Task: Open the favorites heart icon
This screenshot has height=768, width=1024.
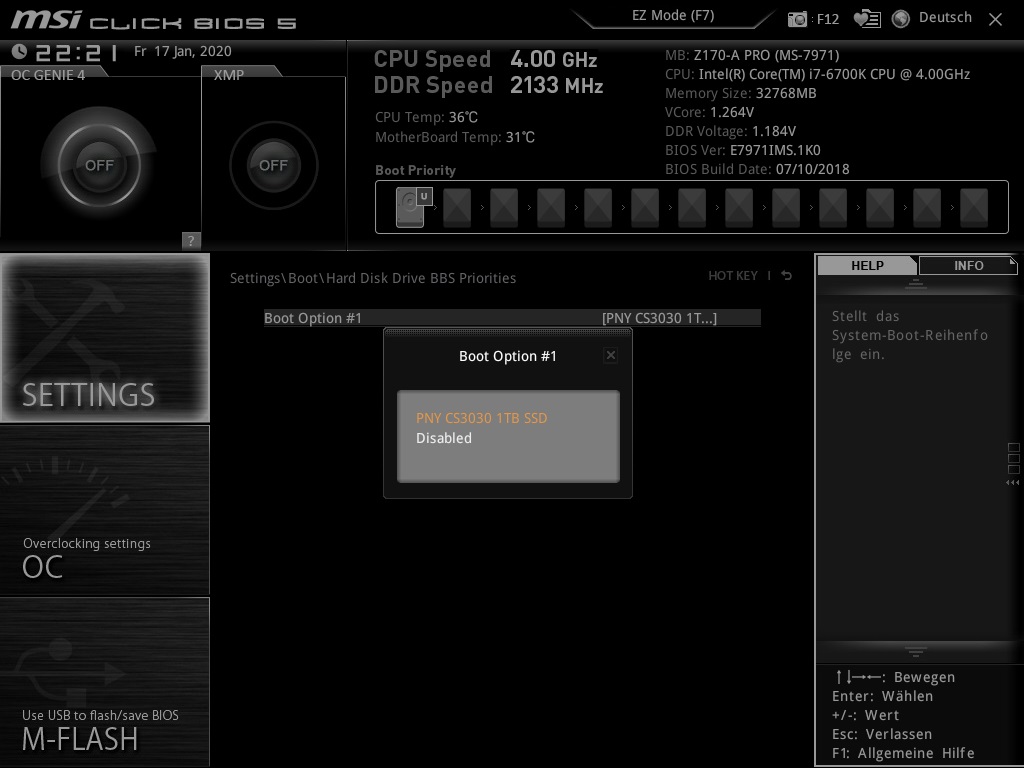Action: 867,19
